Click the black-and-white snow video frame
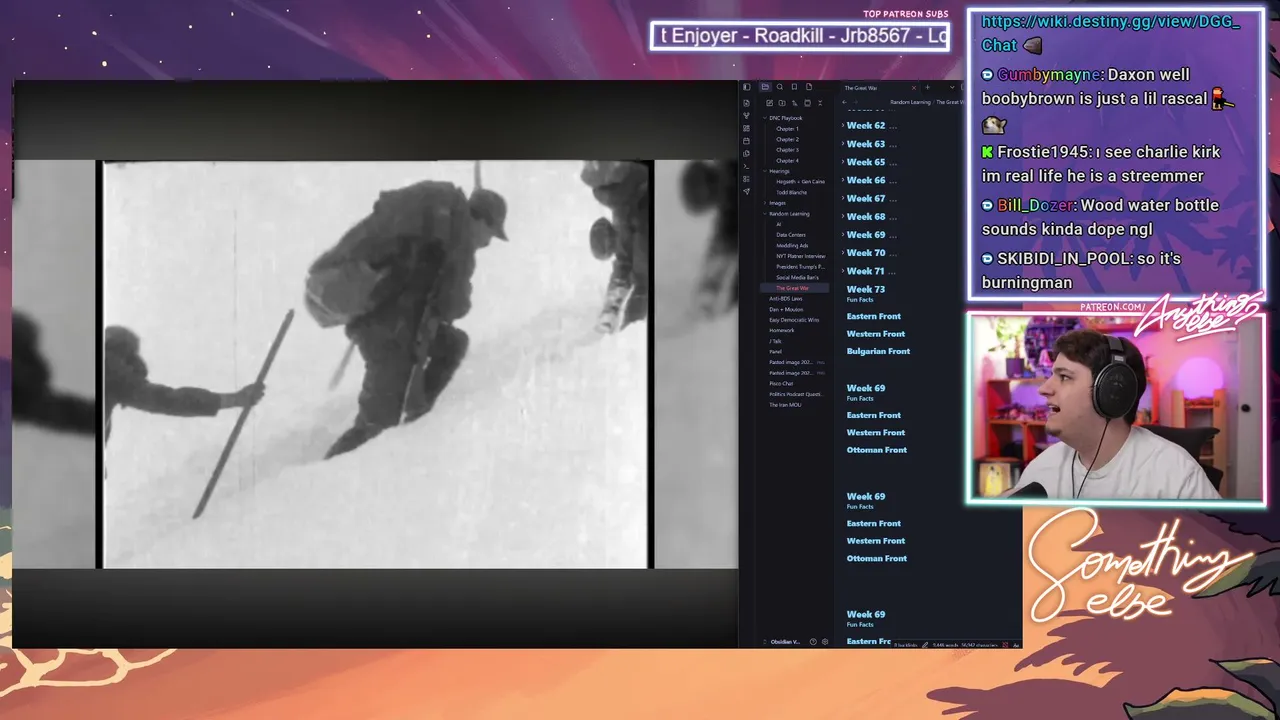 point(375,364)
